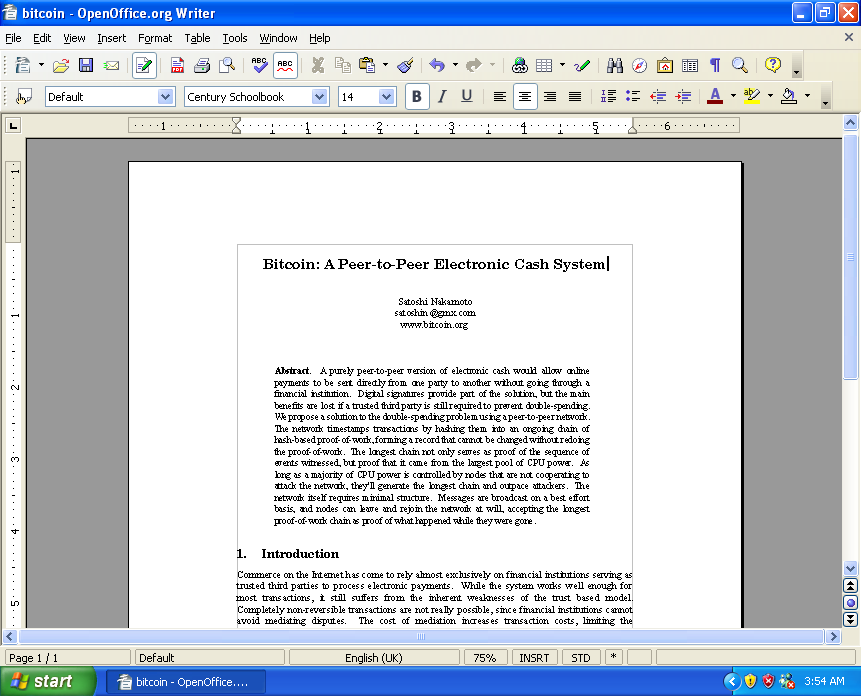Toggle Bullets list icon

633,97
